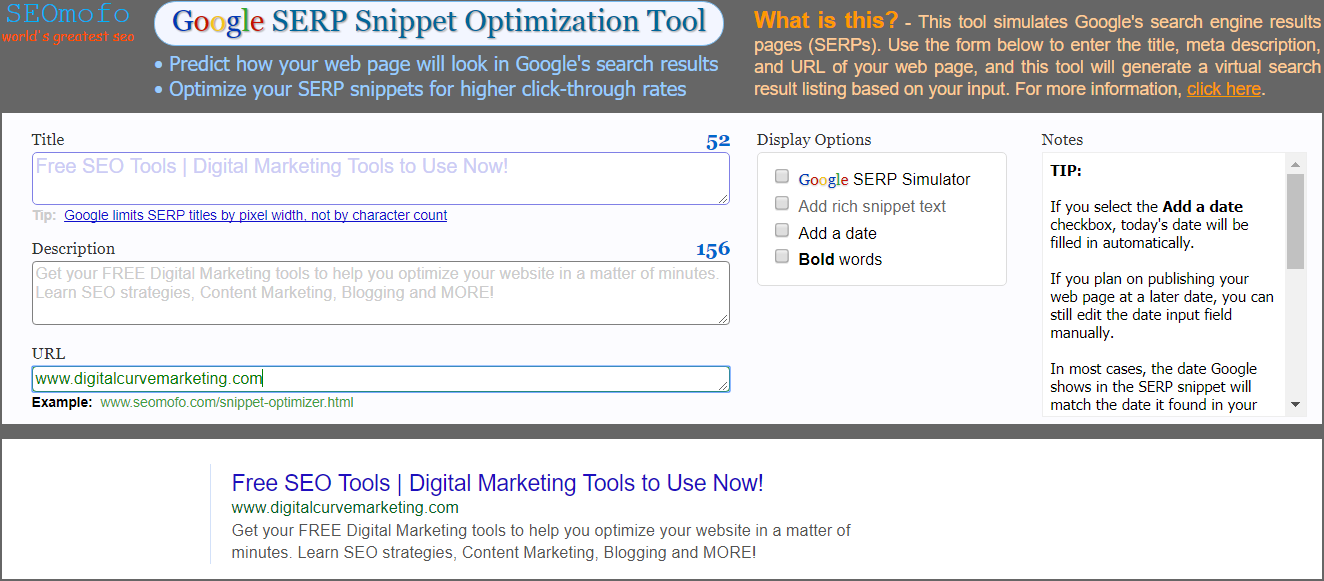Click the description character count 156
This screenshot has width=1324, height=581.
coord(713,249)
